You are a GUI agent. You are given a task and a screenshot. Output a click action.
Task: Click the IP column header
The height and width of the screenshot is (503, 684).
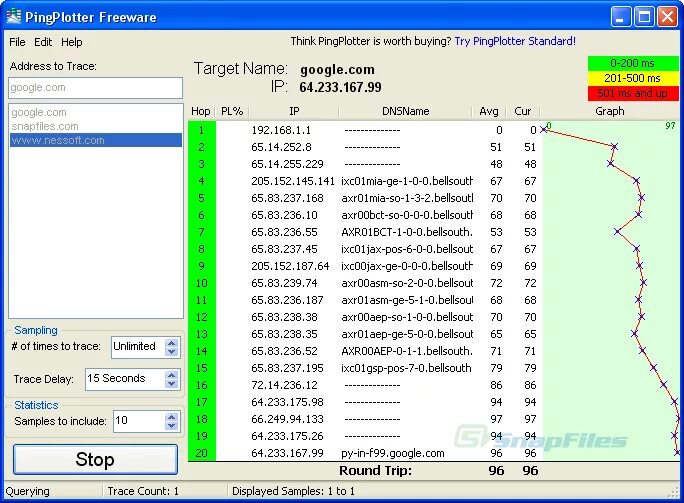294,111
